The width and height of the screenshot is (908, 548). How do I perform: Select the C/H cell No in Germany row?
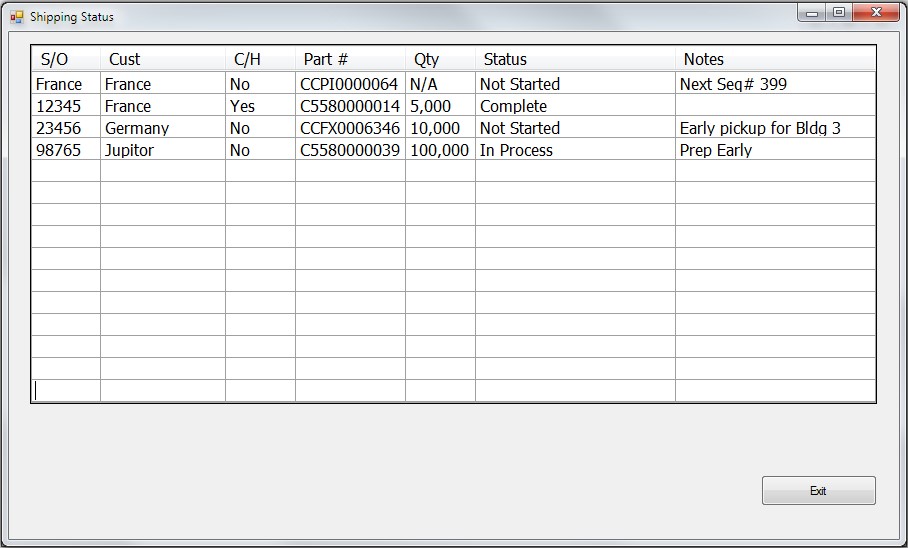261,128
